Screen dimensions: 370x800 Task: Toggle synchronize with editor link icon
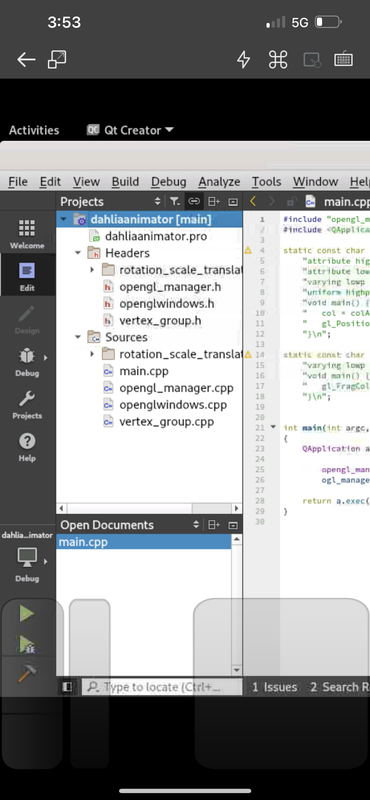click(x=194, y=201)
